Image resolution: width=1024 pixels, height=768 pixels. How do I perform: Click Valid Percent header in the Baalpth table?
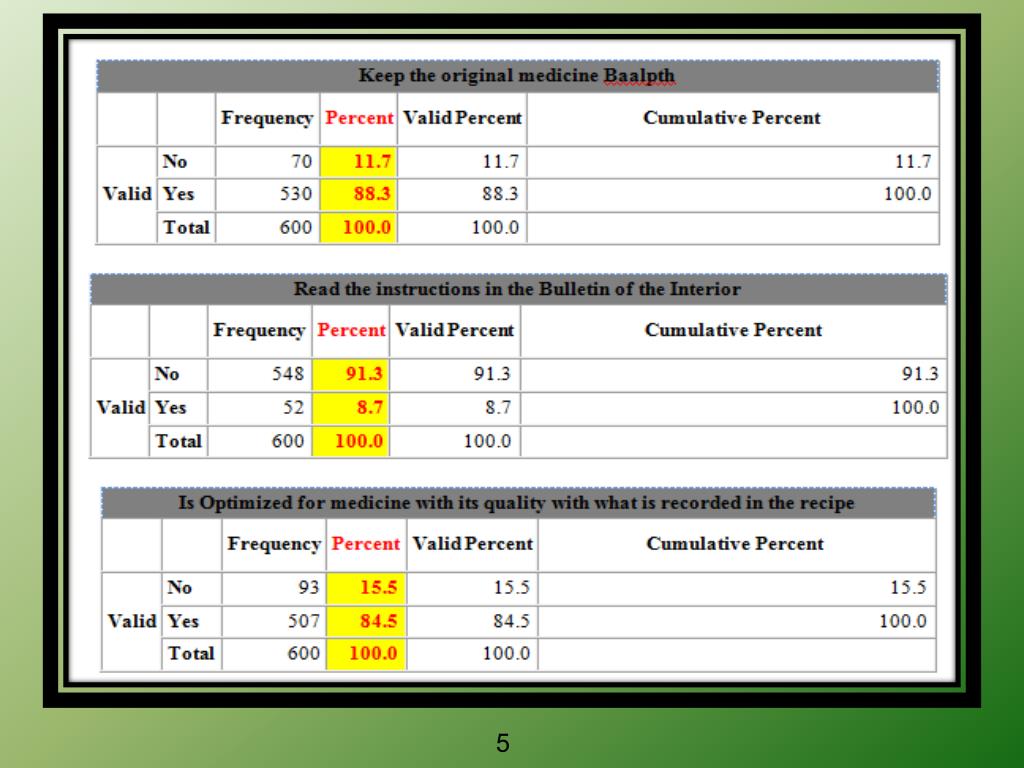click(x=462, y=118)
